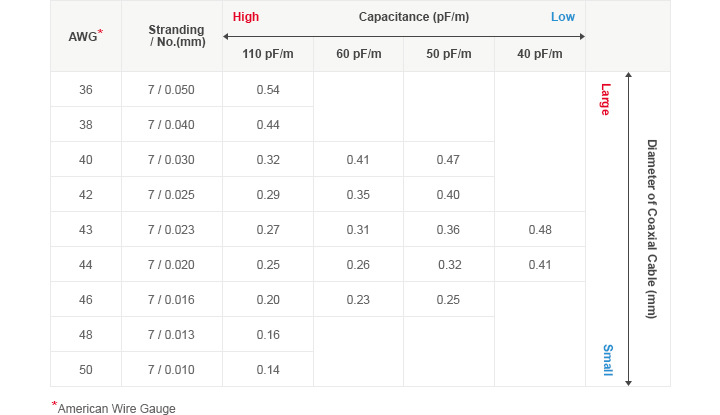Click the red High label
The image size is (720, 415).
click(x=246, y=17)
